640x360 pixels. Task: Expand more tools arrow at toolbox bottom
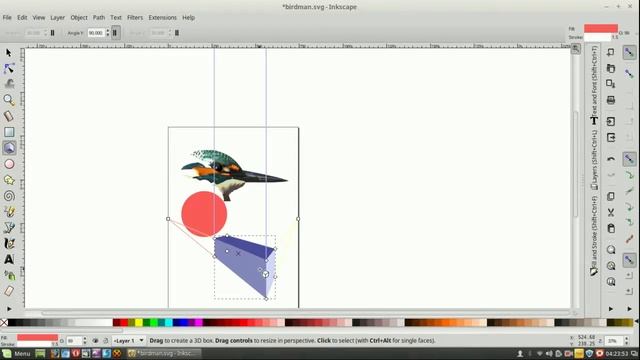[x=9, y=309]
